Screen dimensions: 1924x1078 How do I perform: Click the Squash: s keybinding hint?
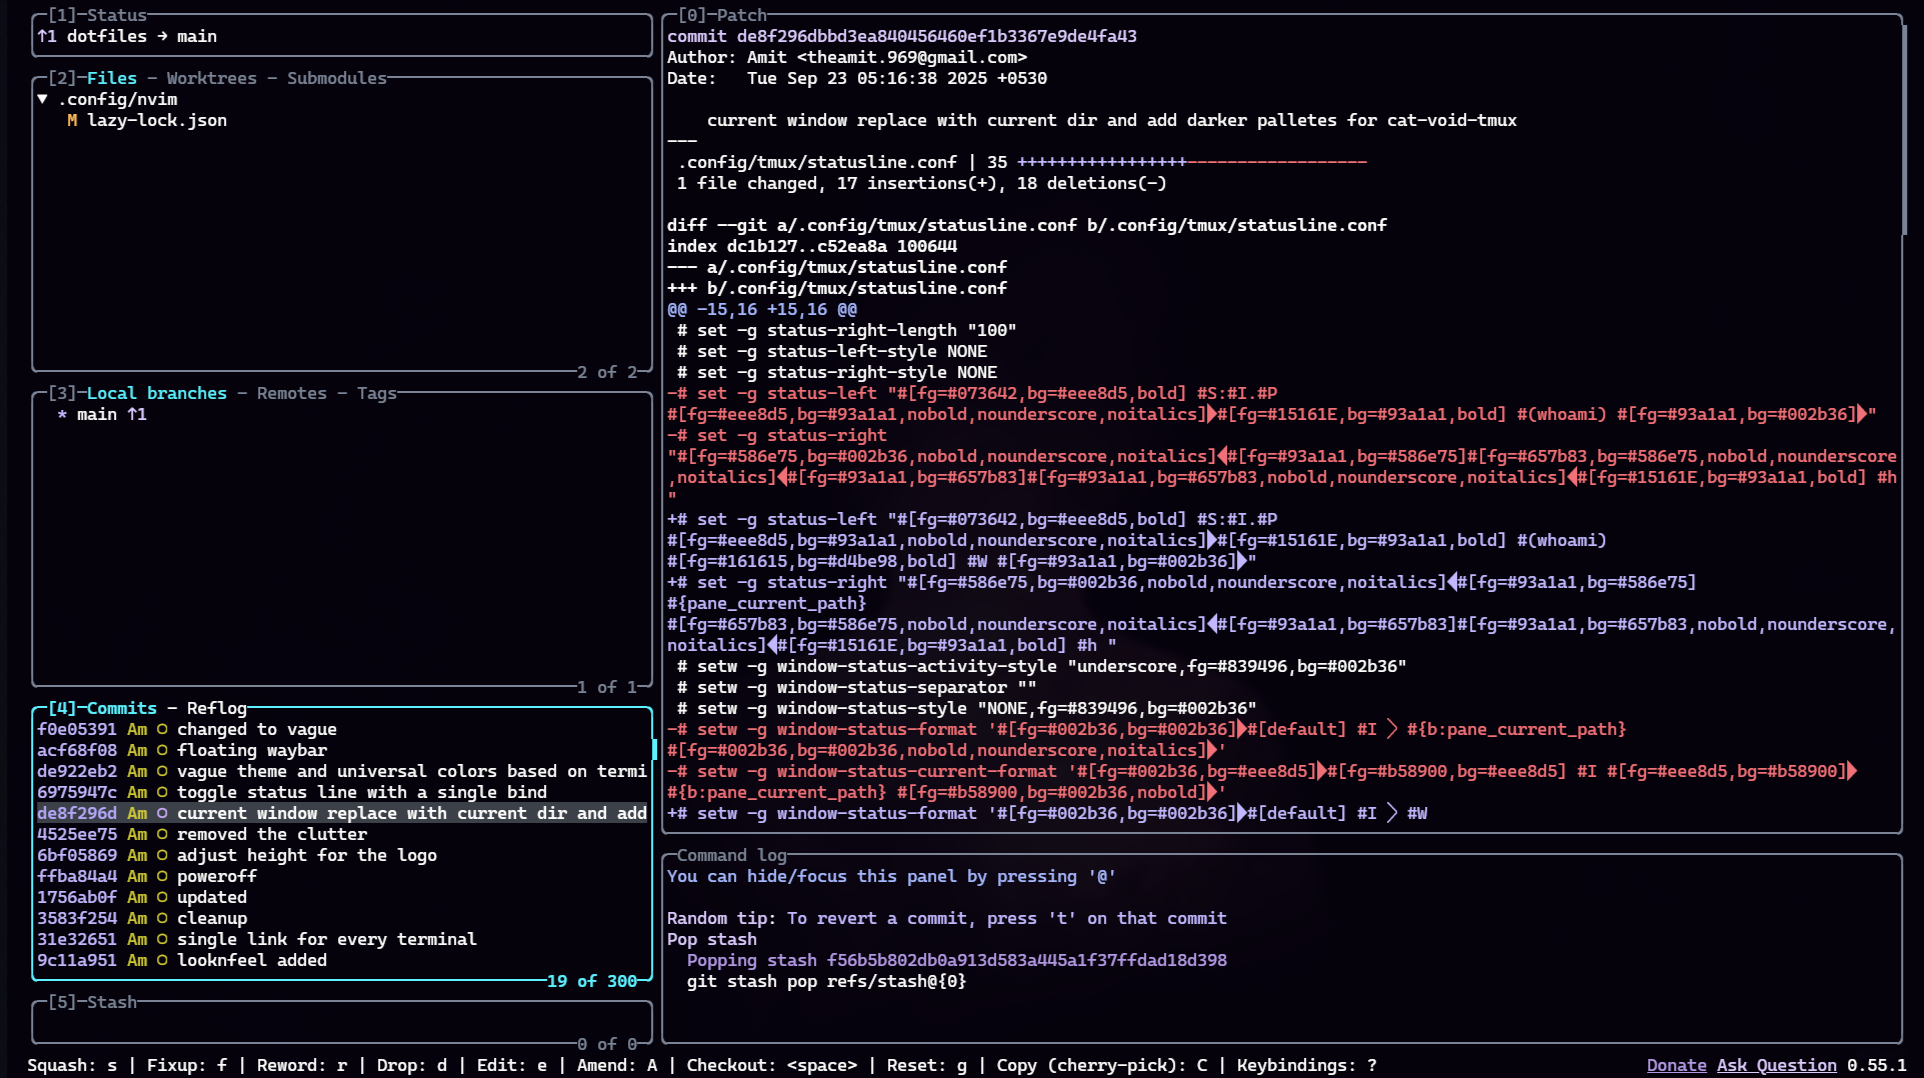tap(72, 1065)
